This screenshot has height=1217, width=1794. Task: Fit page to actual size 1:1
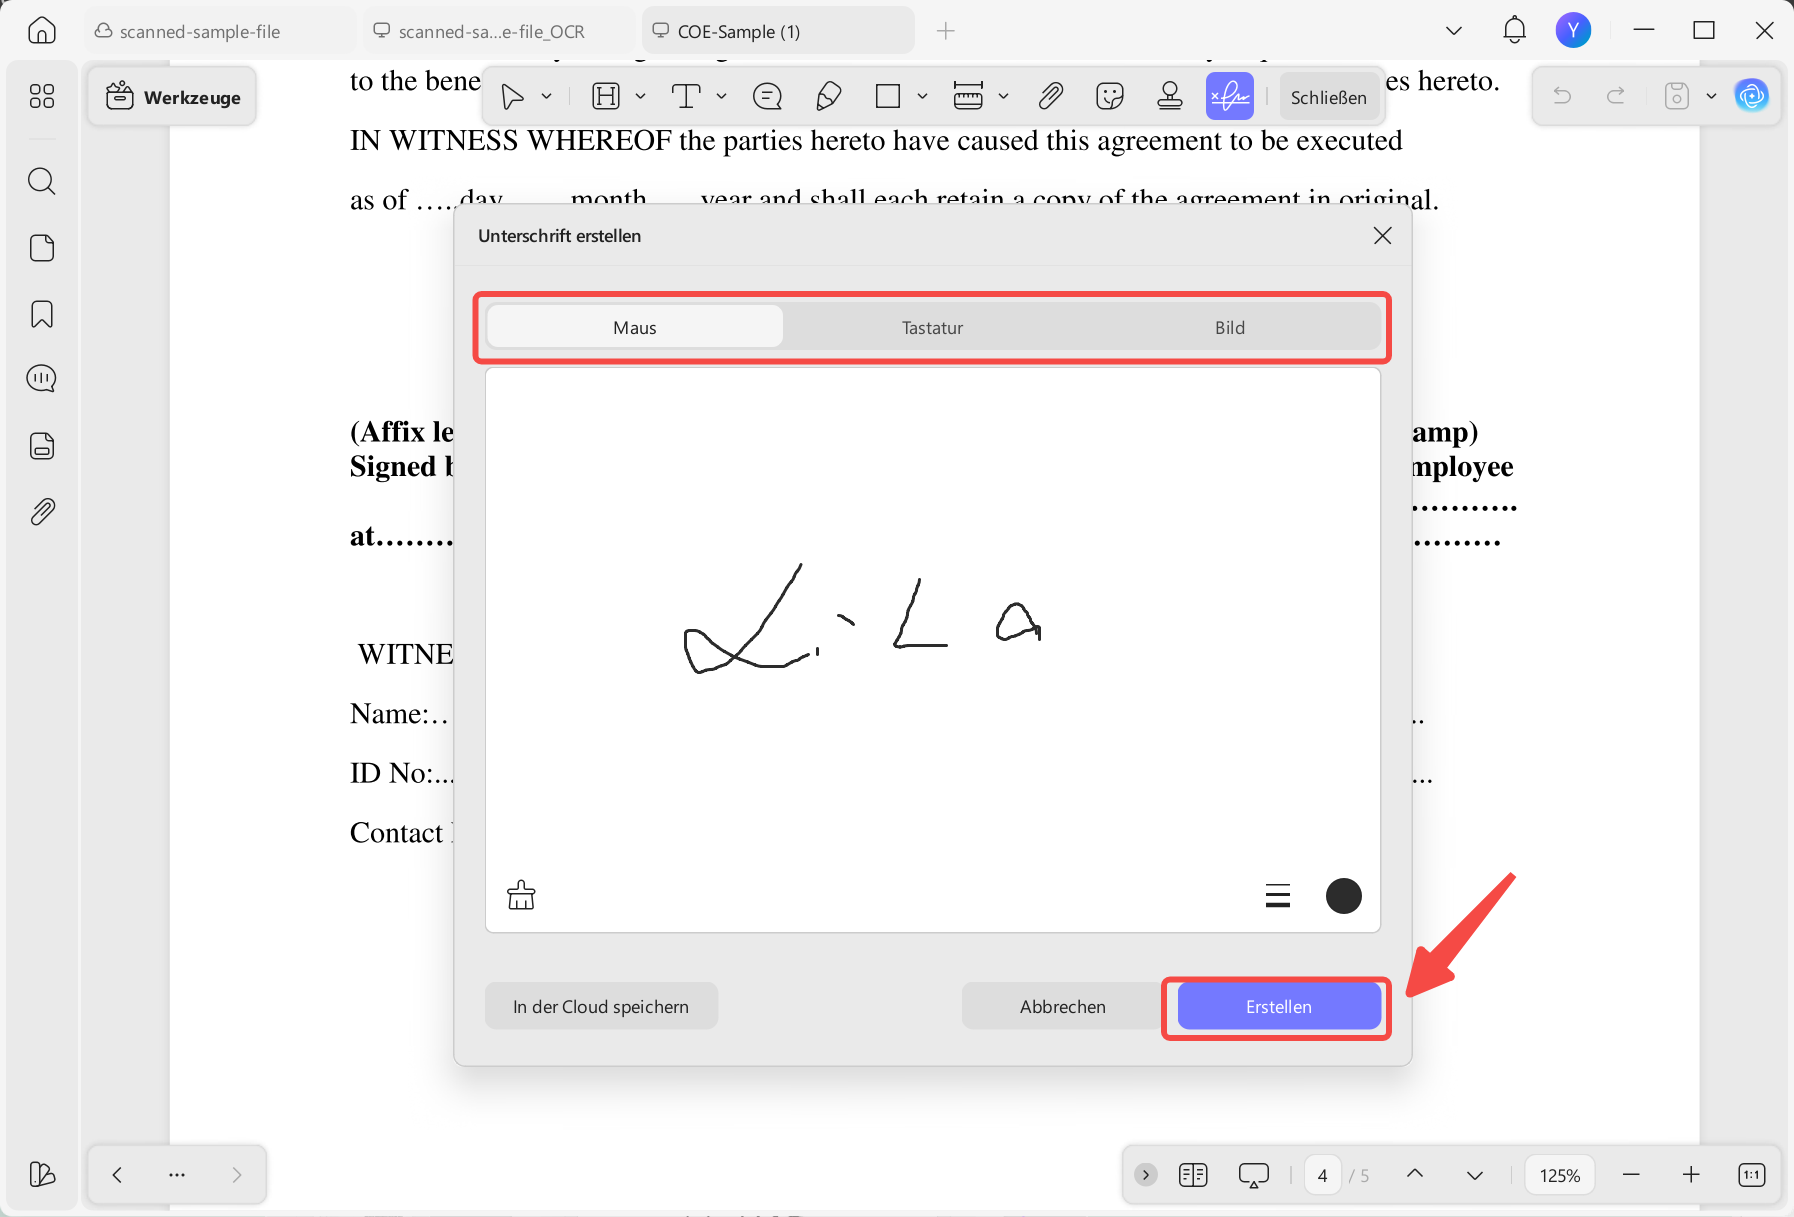coord(1752,1175)
